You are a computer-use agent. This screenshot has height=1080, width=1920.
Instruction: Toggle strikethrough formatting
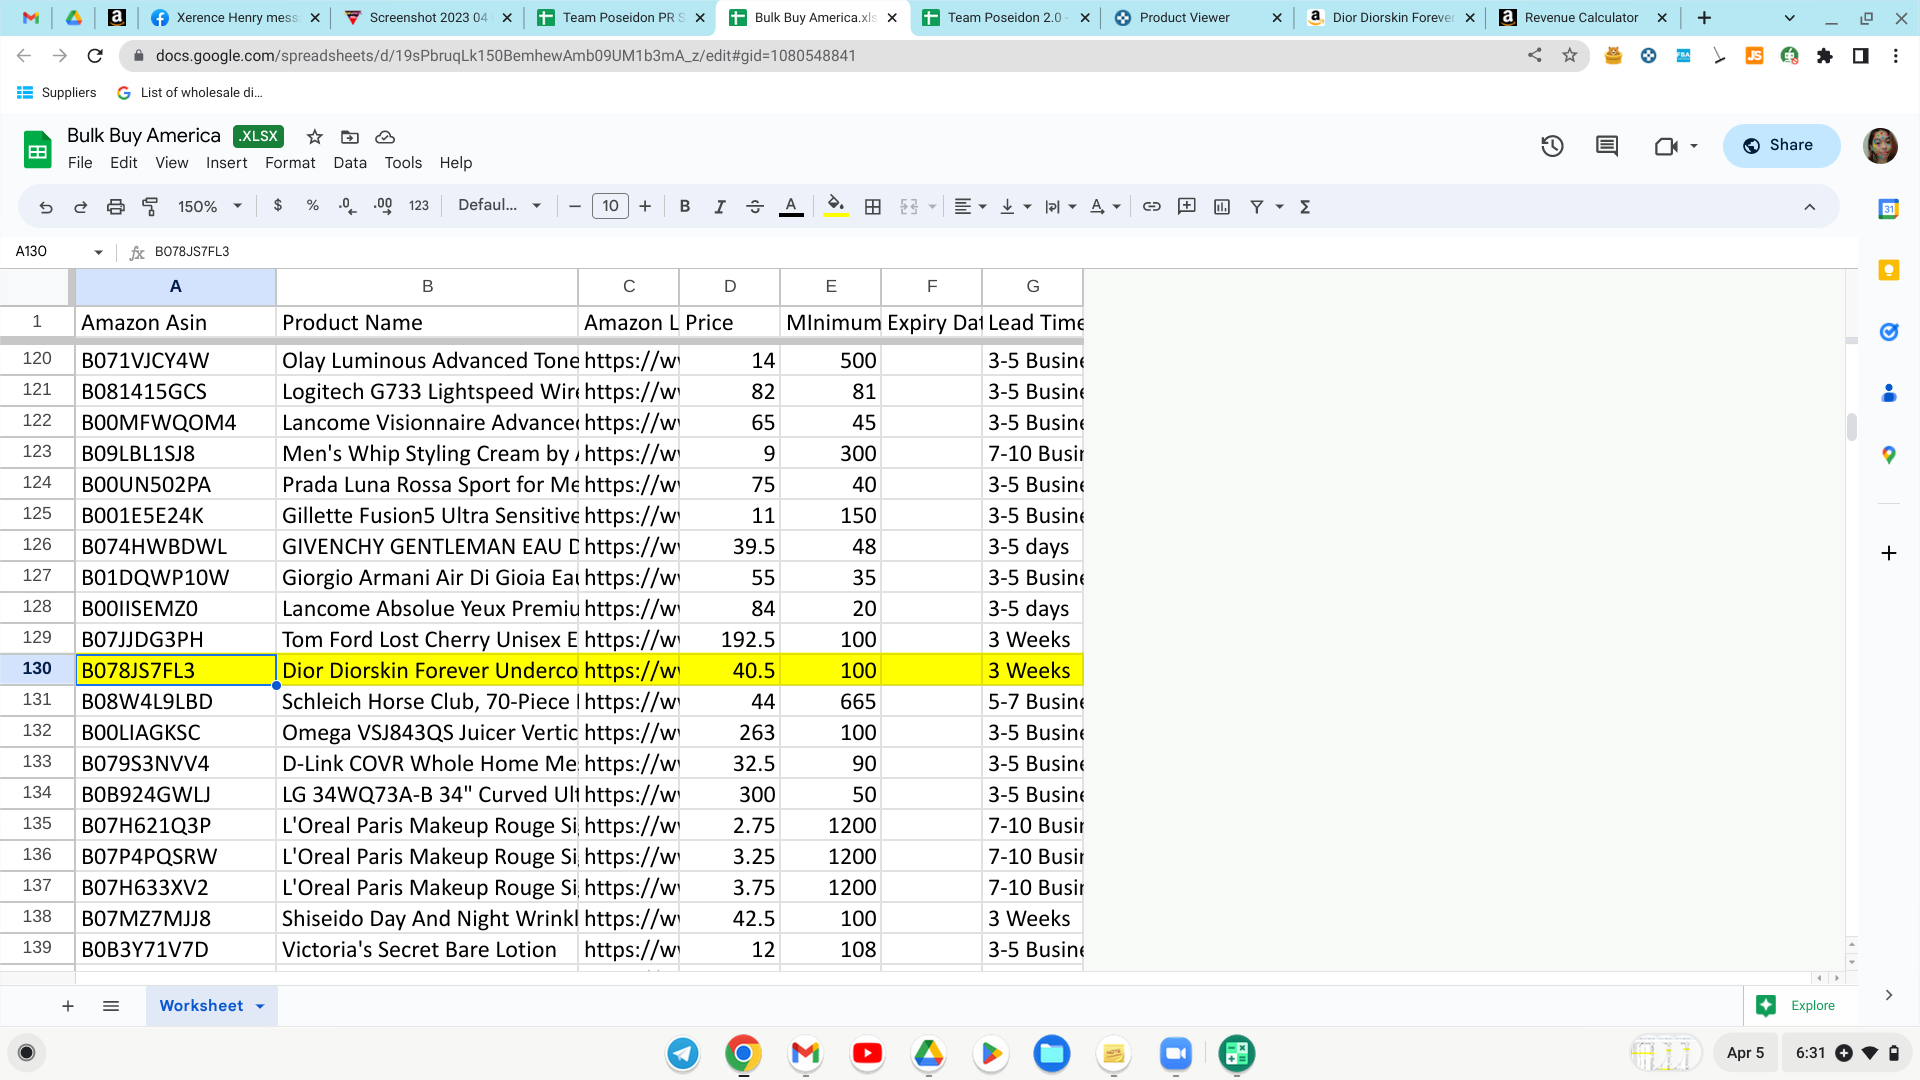coord(755,207)
